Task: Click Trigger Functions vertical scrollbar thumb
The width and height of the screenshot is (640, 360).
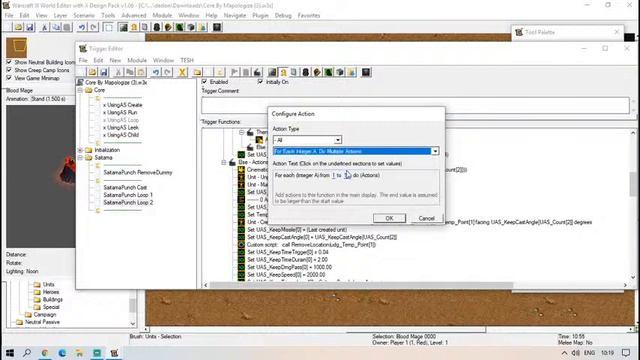Action: click(x=633, y=184)
